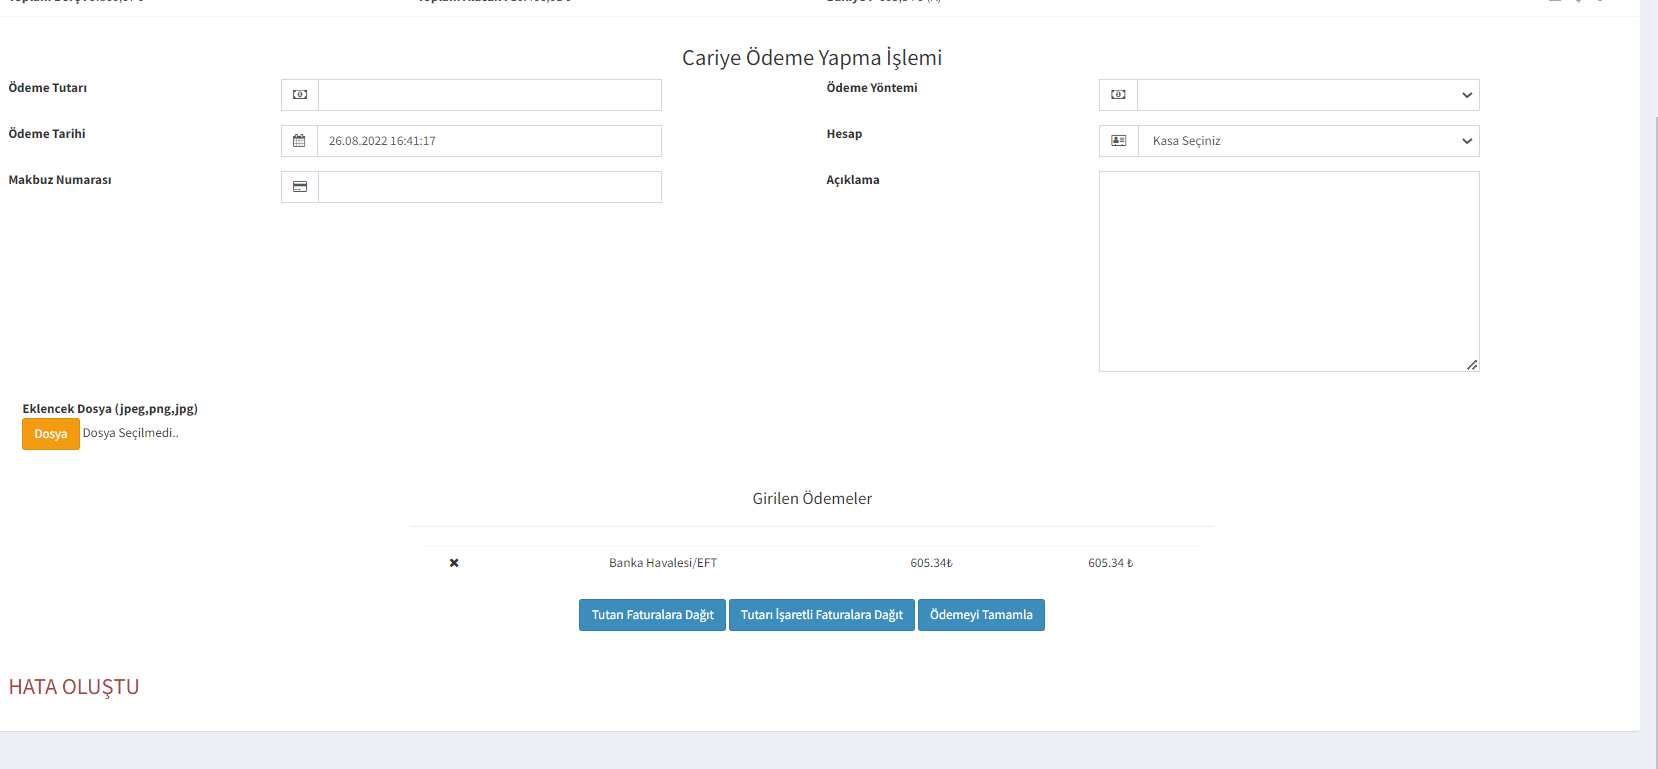1658x769 pixels.
Task: Remove the Banka Havalesi/EFT payment with X
Action: (x=454, y=563)
